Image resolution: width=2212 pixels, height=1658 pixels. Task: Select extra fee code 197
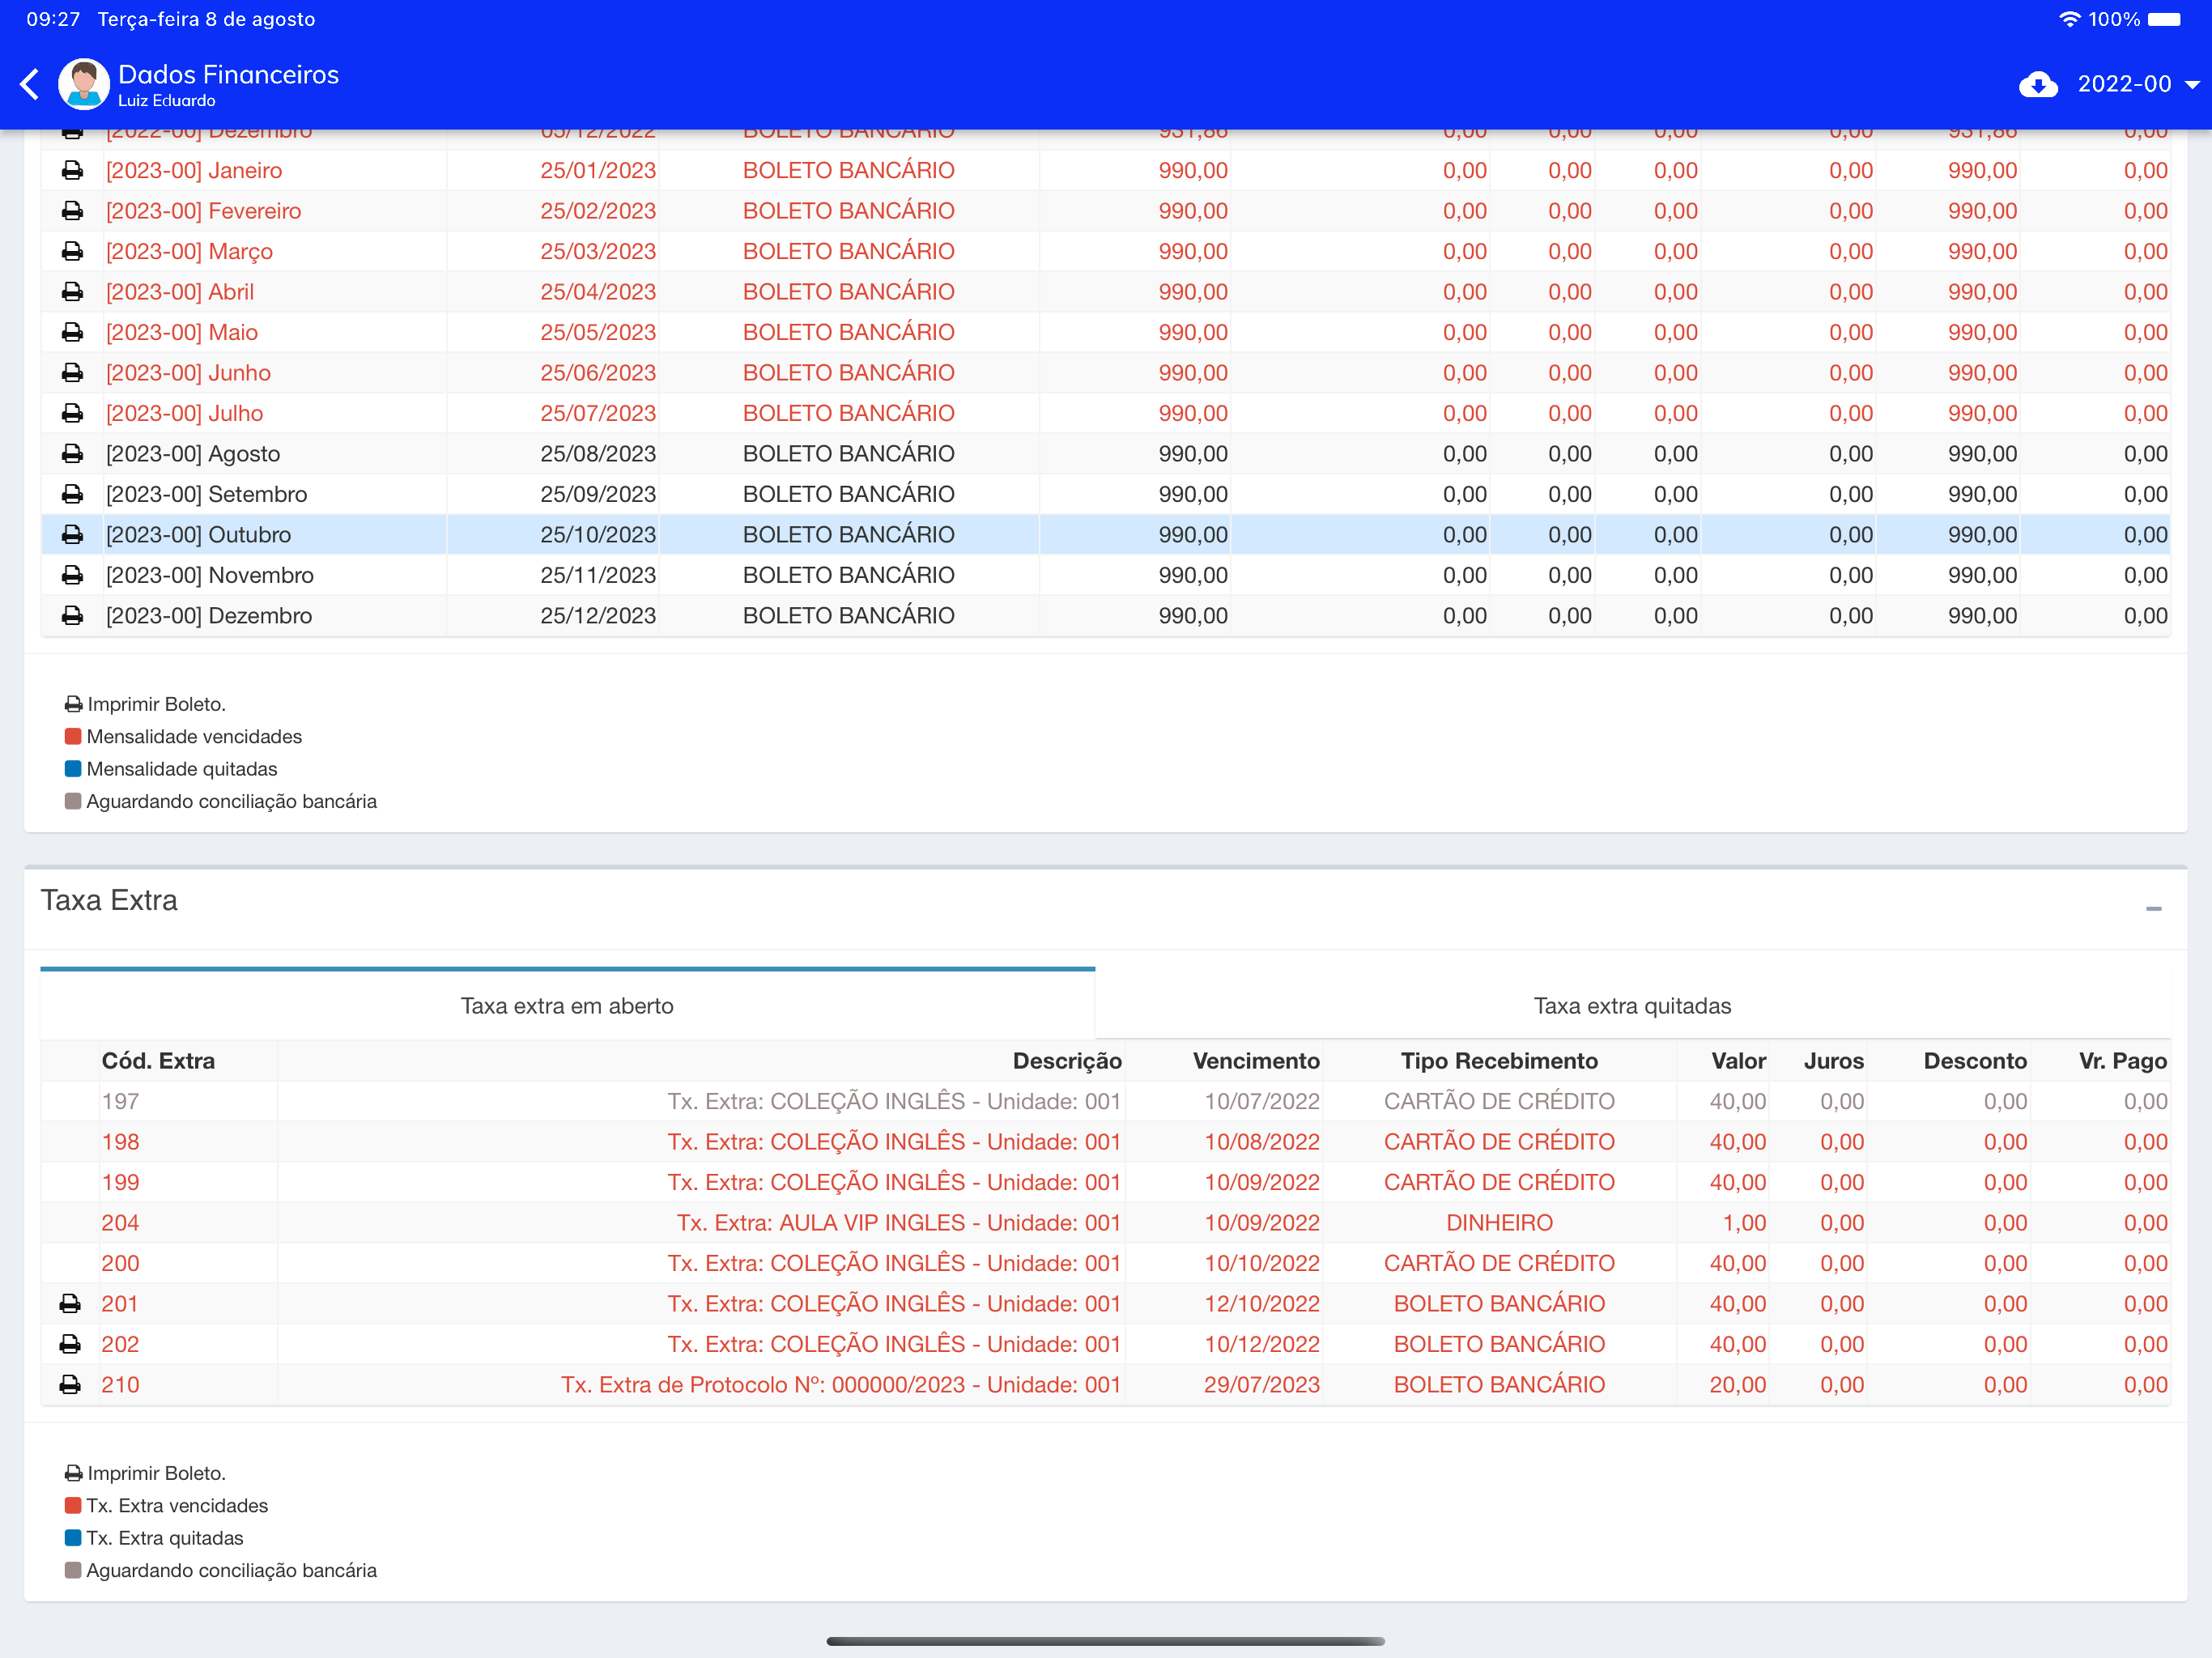(120, 1102)
